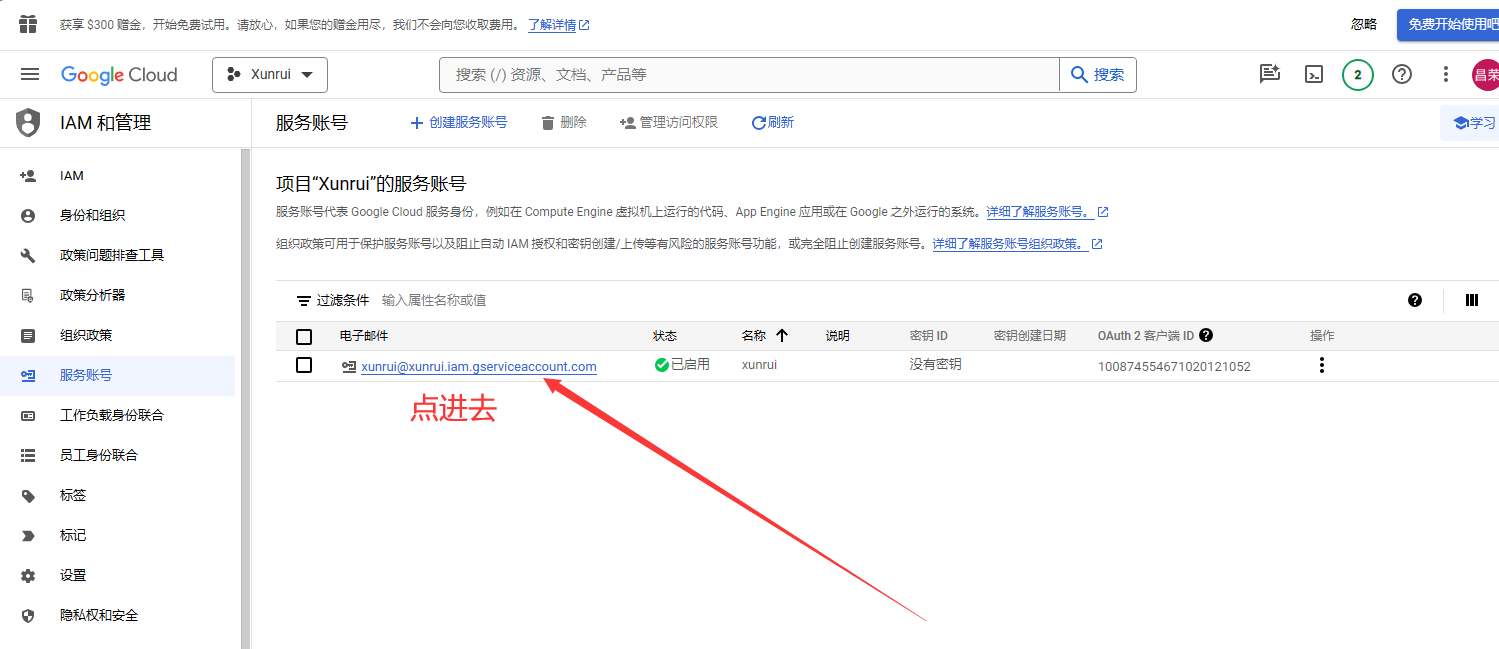Image resolution: width=1499 pixels, height=649 pixels.
Task: Click the 密钥创建日期 column header
Action: coord(1030,336)
